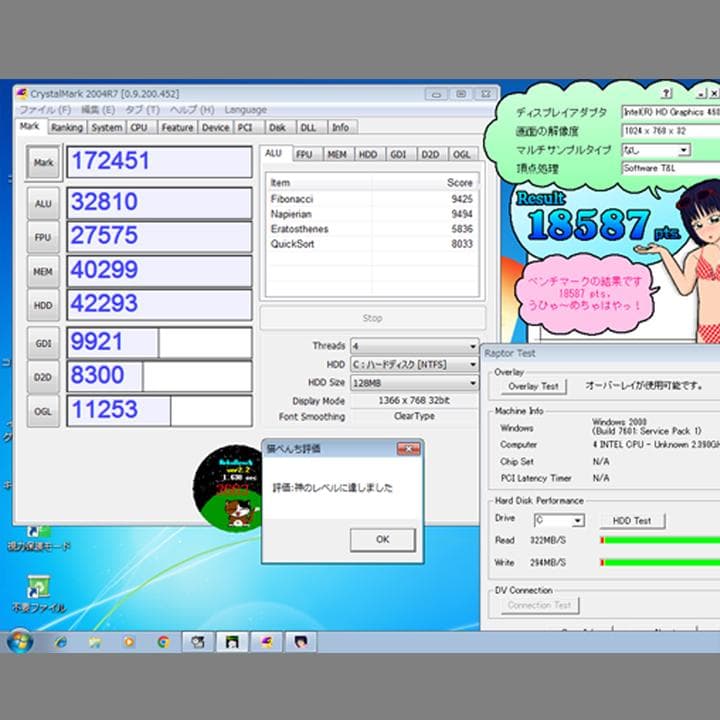Click the Stop button
Screen dimensions: 720x720
click(x=372, y=318)
